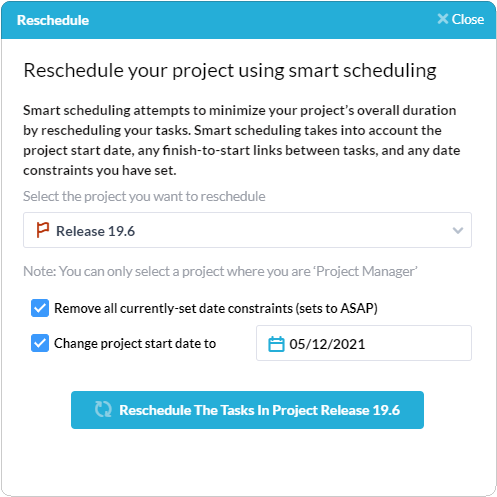Image resolution: width=497 pixels, height=497 pixels.
Task: Click the 'Change project start date to' label
Action: pos(135,343)
